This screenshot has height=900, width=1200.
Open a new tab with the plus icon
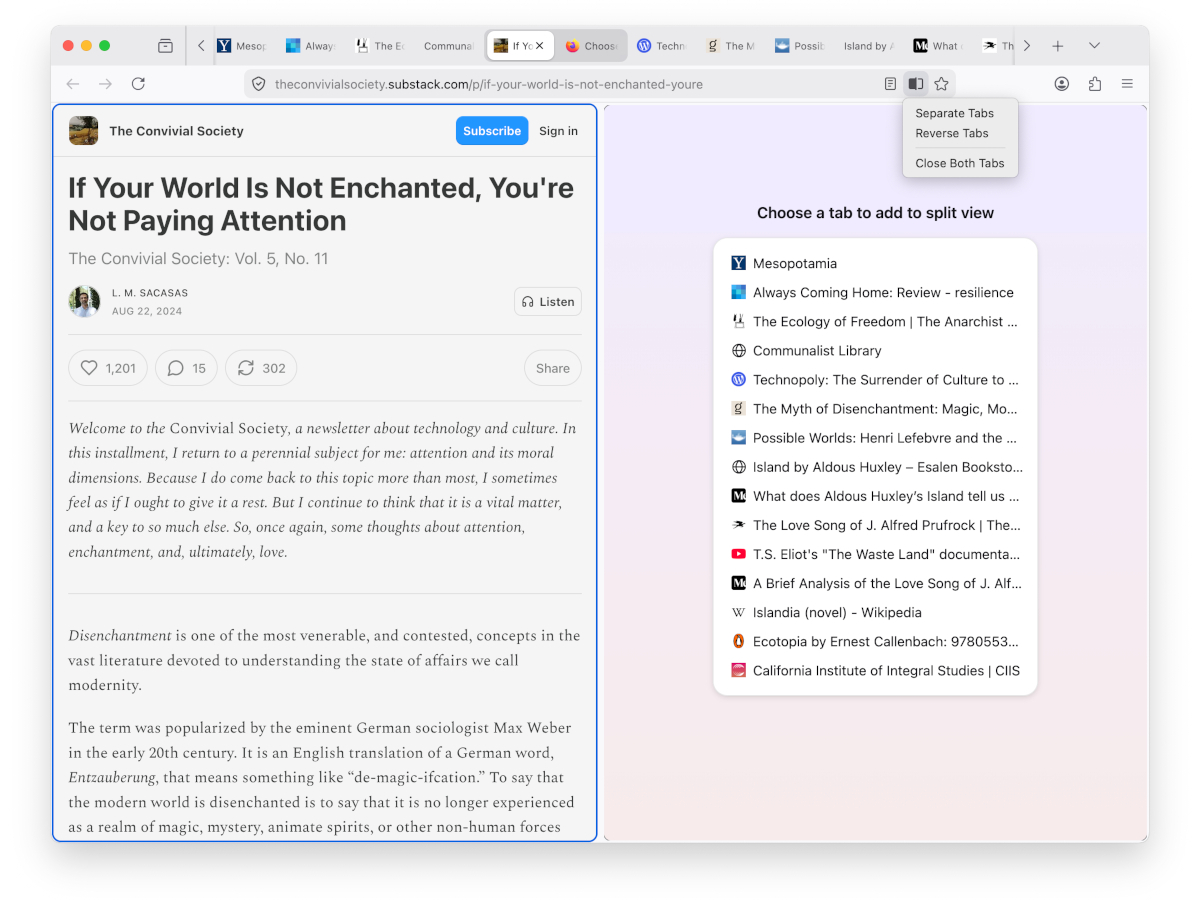[1058, 46]
